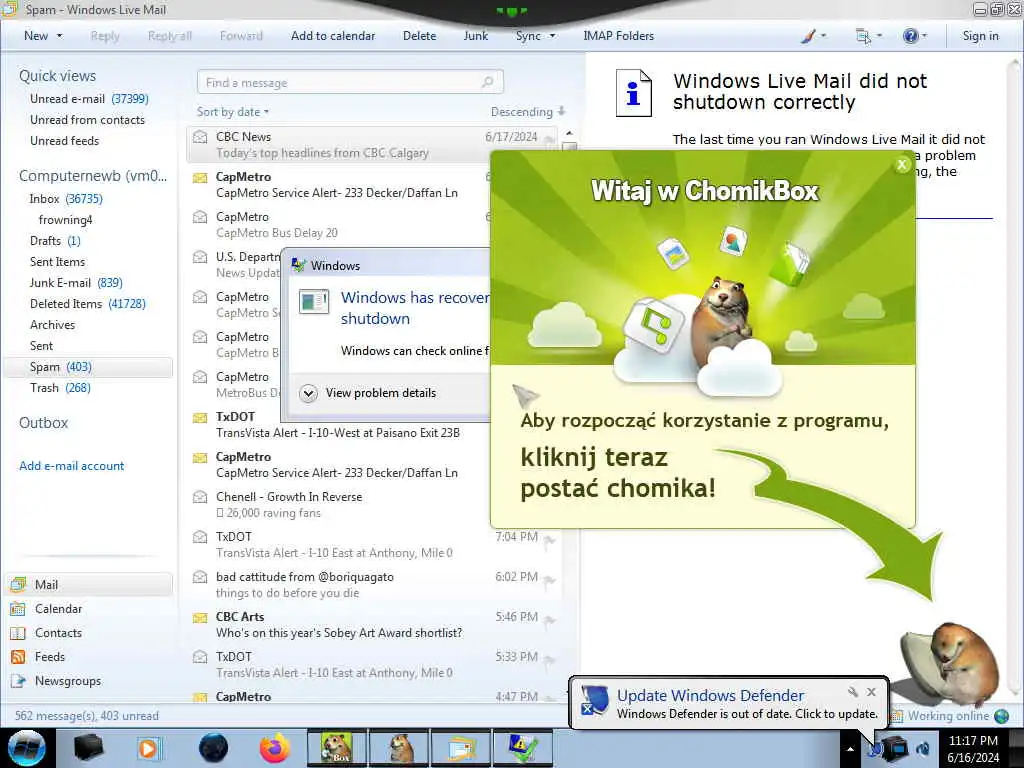This screenshot has width=1024, height=768.
Task: Flag the TxDOT 7:04 PM message
Action: [550, 539]
